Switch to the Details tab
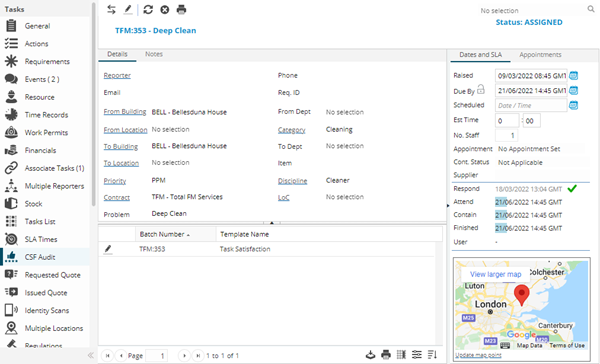 coord(117,54)
